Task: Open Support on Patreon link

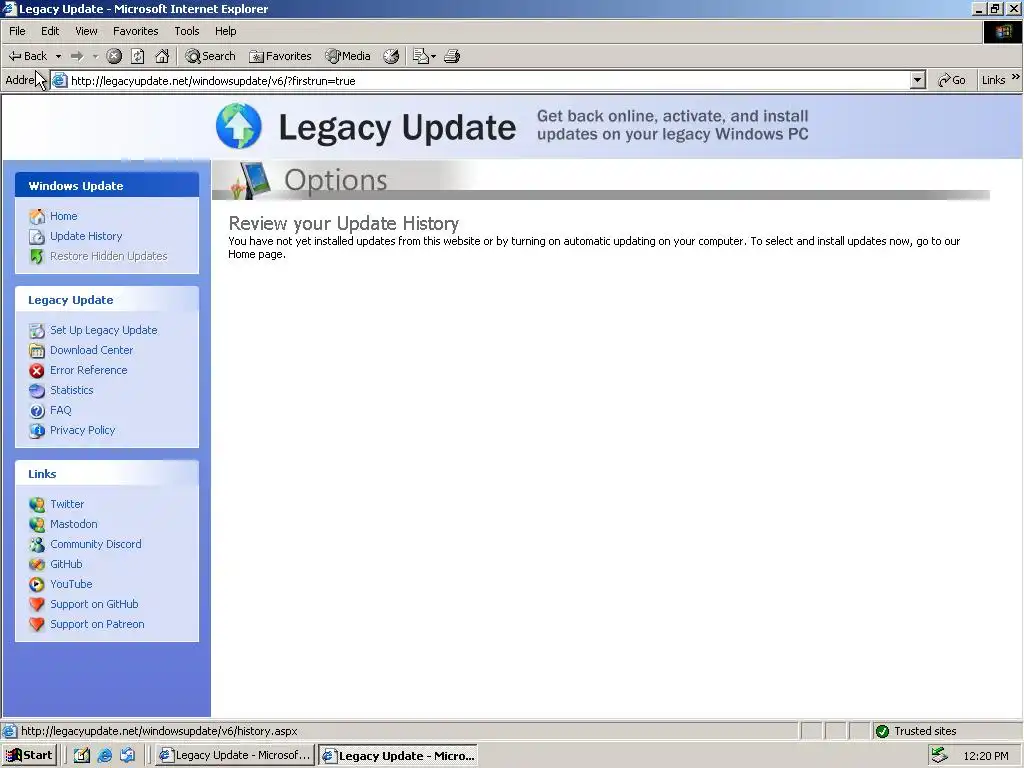Action: (x=97, y=624)
